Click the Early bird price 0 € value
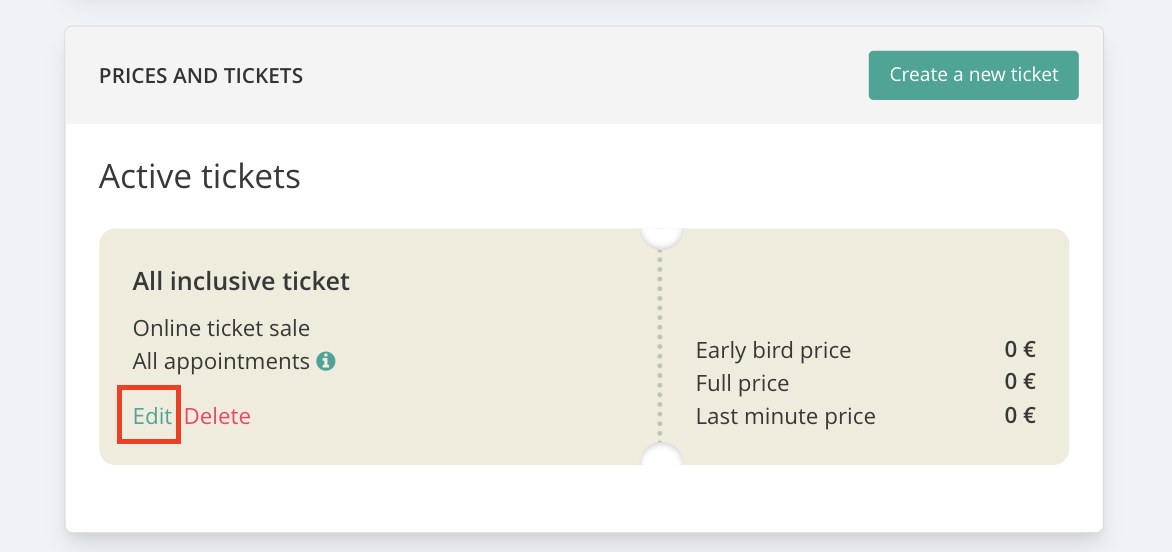 click(x=1020, y=349)
